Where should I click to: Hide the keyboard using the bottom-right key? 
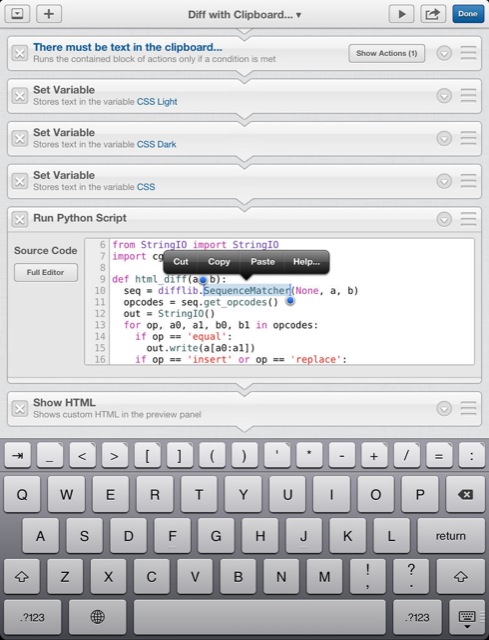pos(467,618)
